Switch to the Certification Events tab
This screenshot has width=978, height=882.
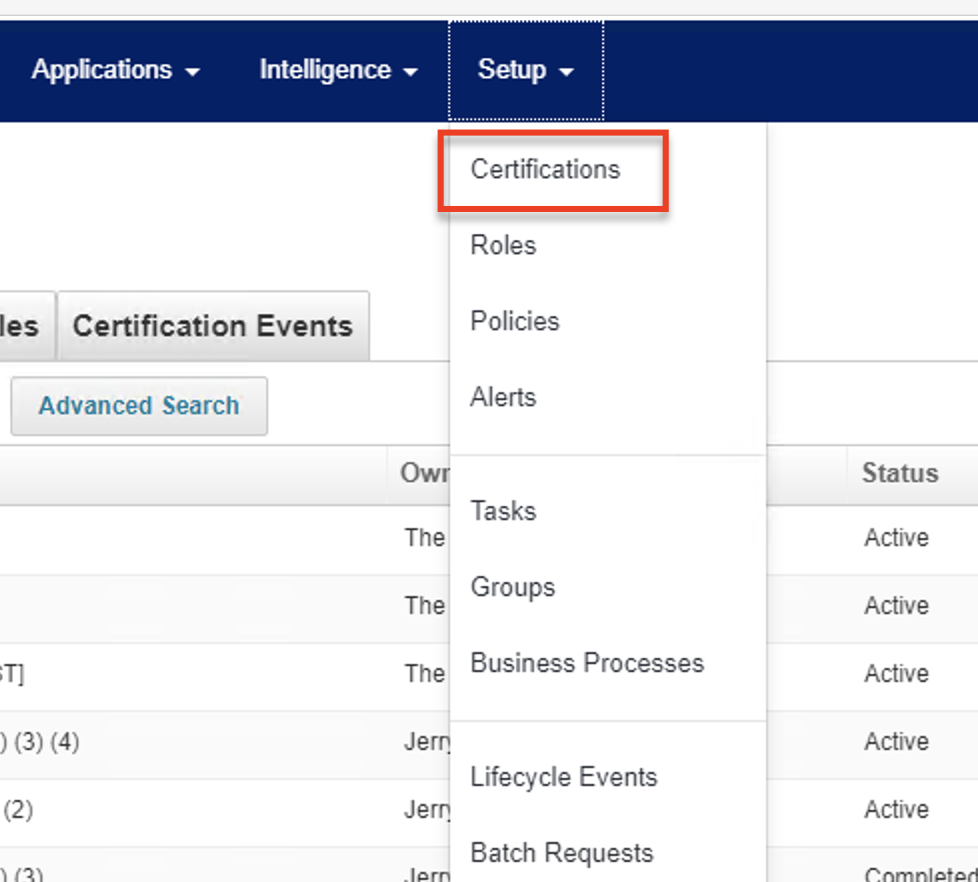[213, 327]
